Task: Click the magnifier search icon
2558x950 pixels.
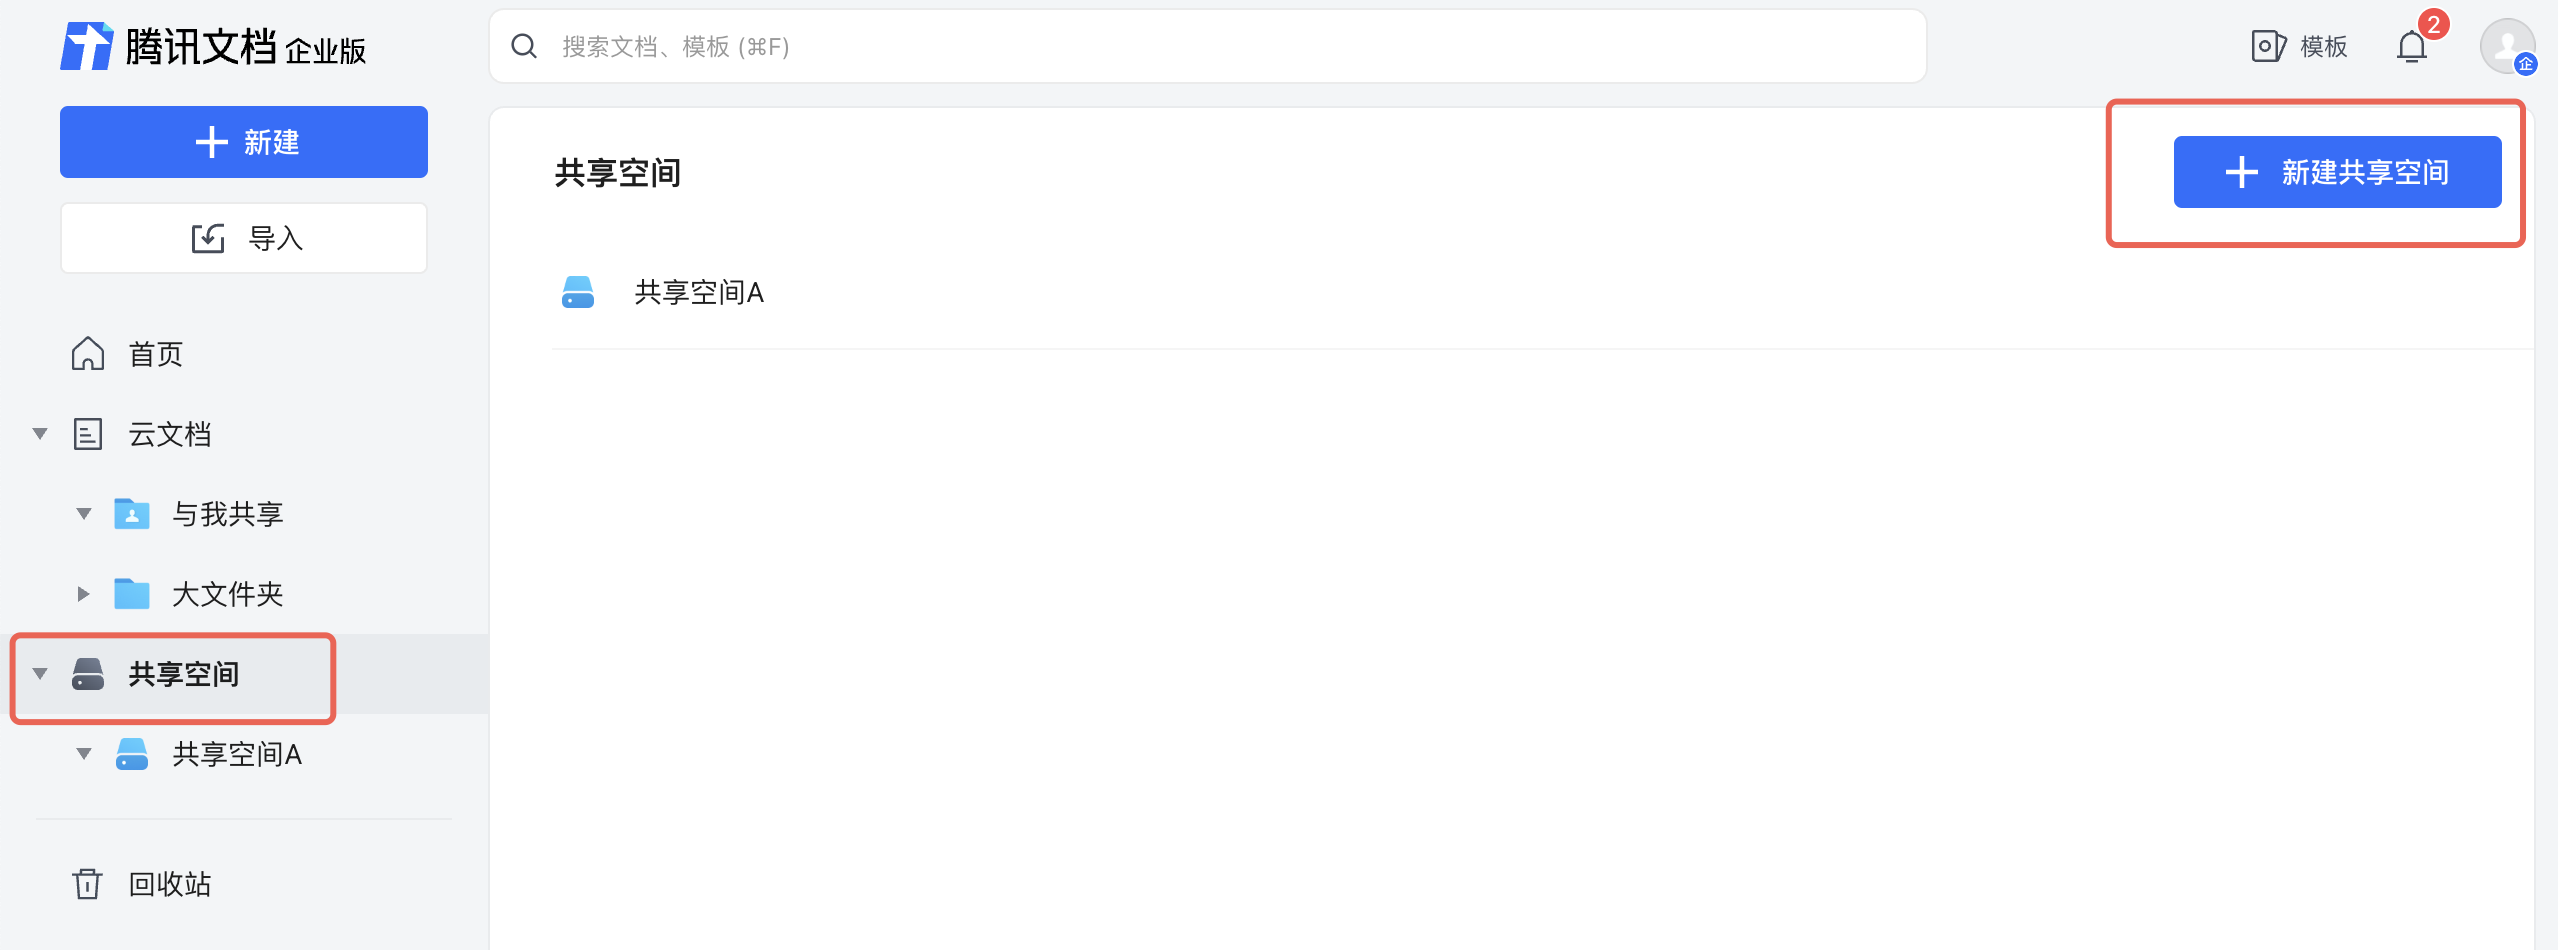Action: (x=524, y=46)
